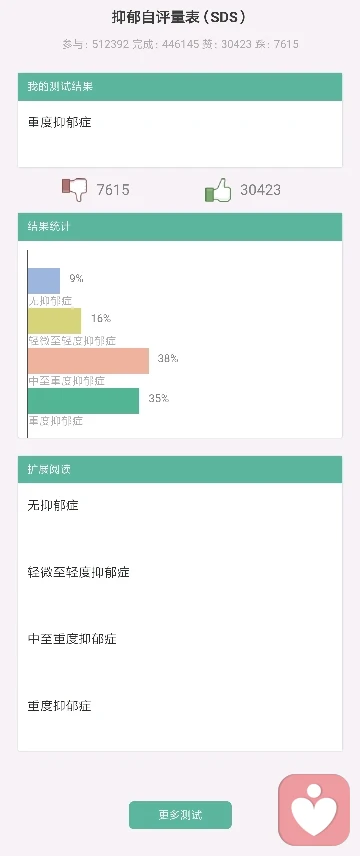The height and width of the screenshot is (856, 360).
Task: Open the pink heart app icon
Action: click(314, 810)
